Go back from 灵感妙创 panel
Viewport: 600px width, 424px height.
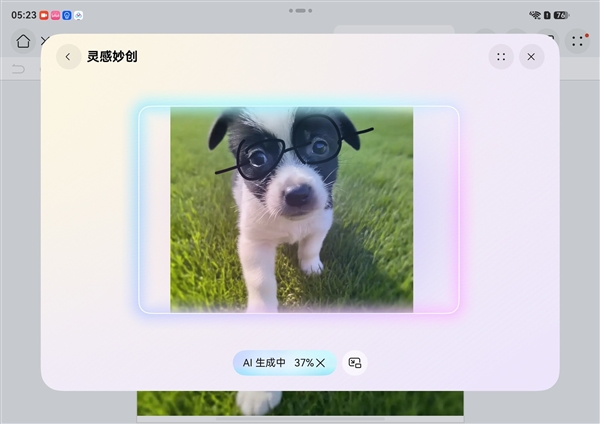coord(68,57)
